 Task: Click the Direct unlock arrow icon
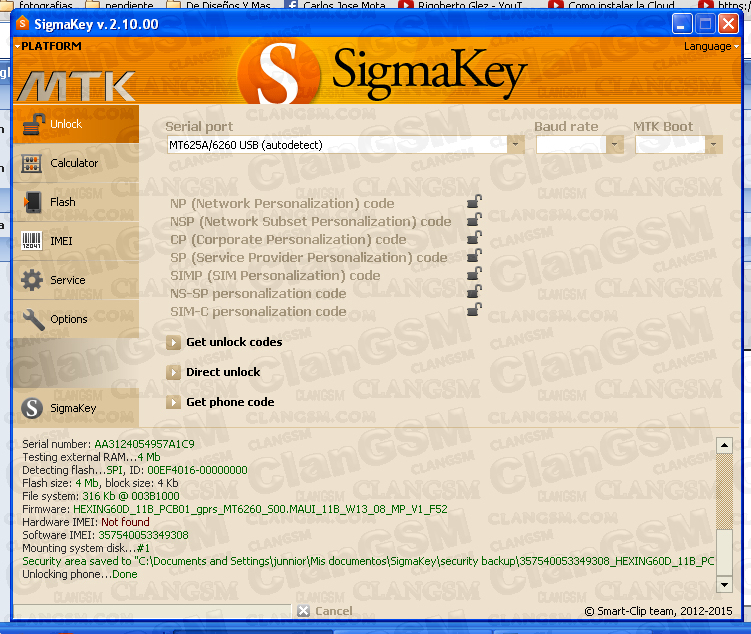[x=173, y=372]
